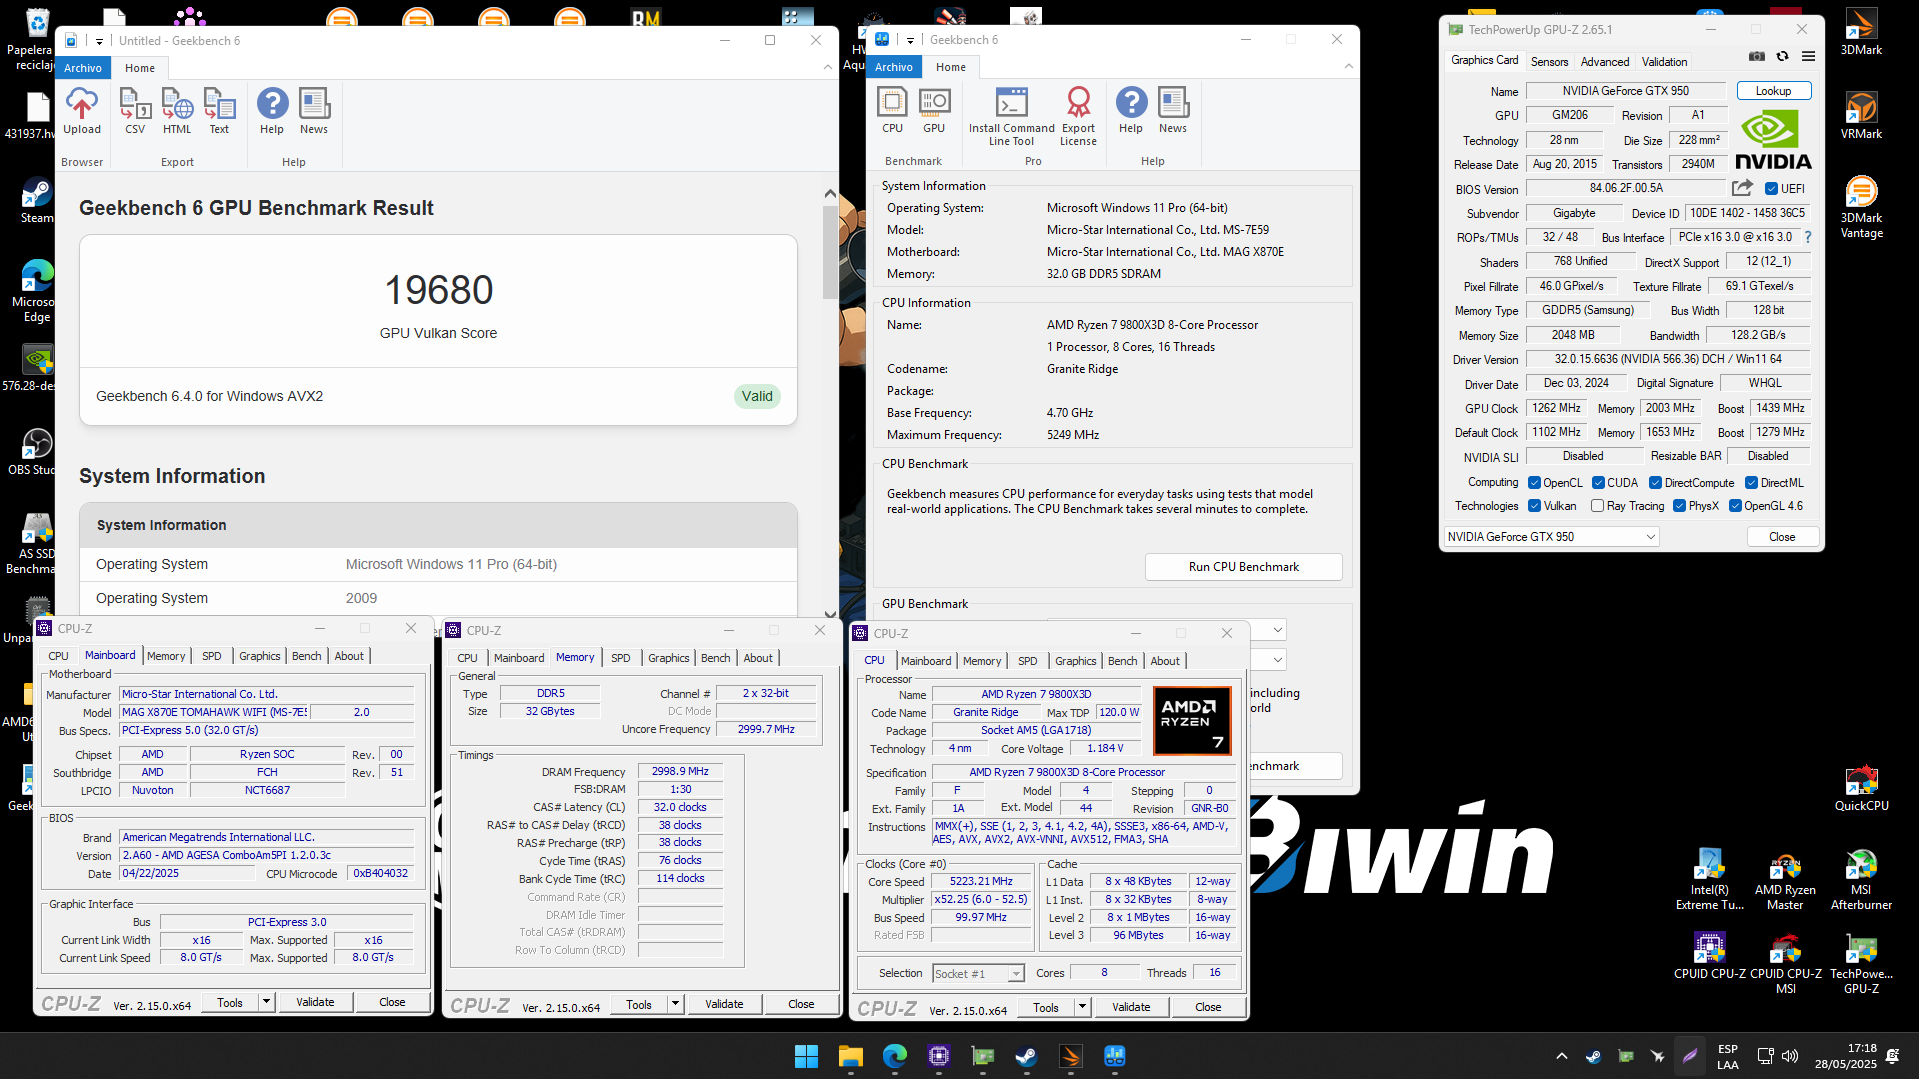Click Run CPU Benchmark button
Viewport: 1919px width, 1079px height.
coord(1243,567)
